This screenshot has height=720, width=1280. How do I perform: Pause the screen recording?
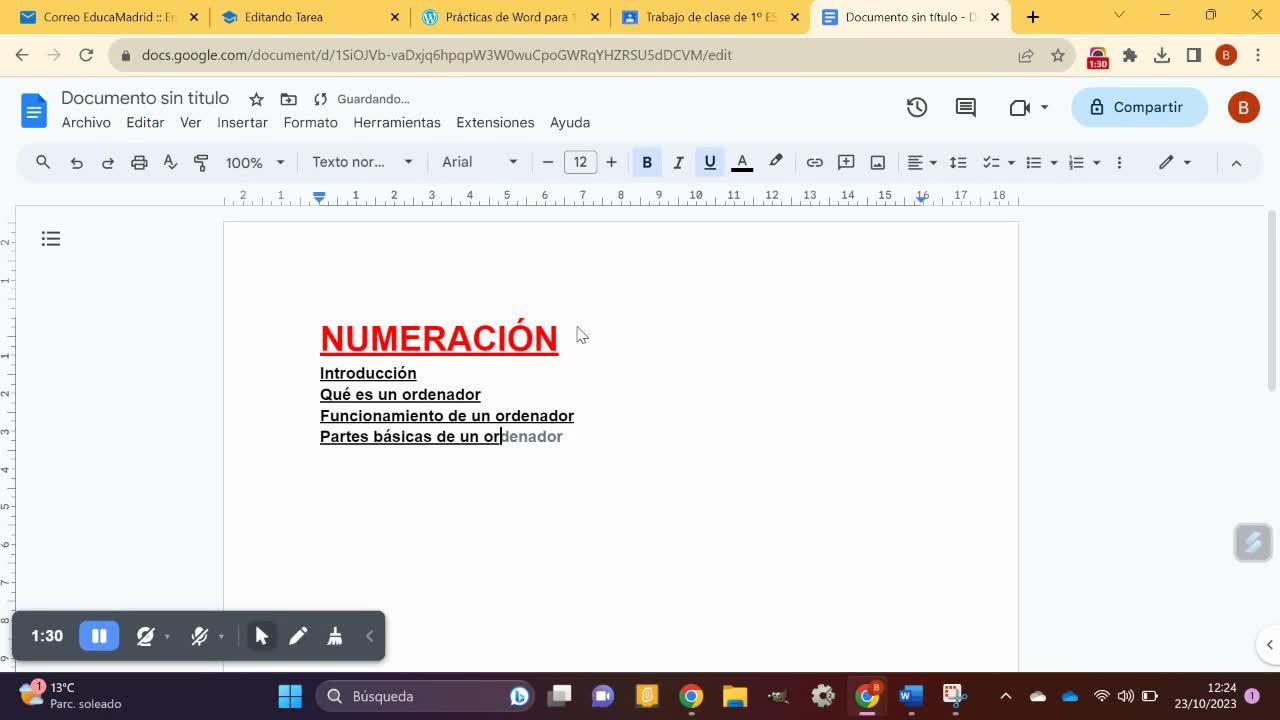pyautogui.click(x=99, y=636)
